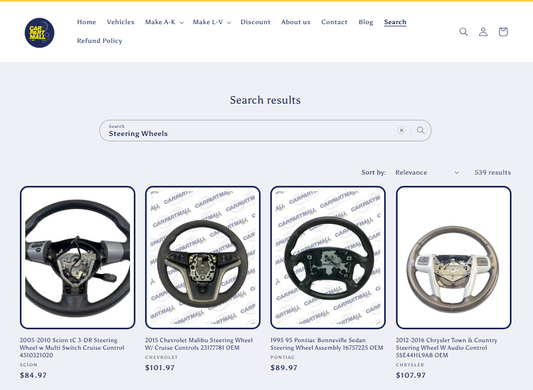The image size is (533, 390).
Task: Click the Sort by label
Action: (374, 173)
